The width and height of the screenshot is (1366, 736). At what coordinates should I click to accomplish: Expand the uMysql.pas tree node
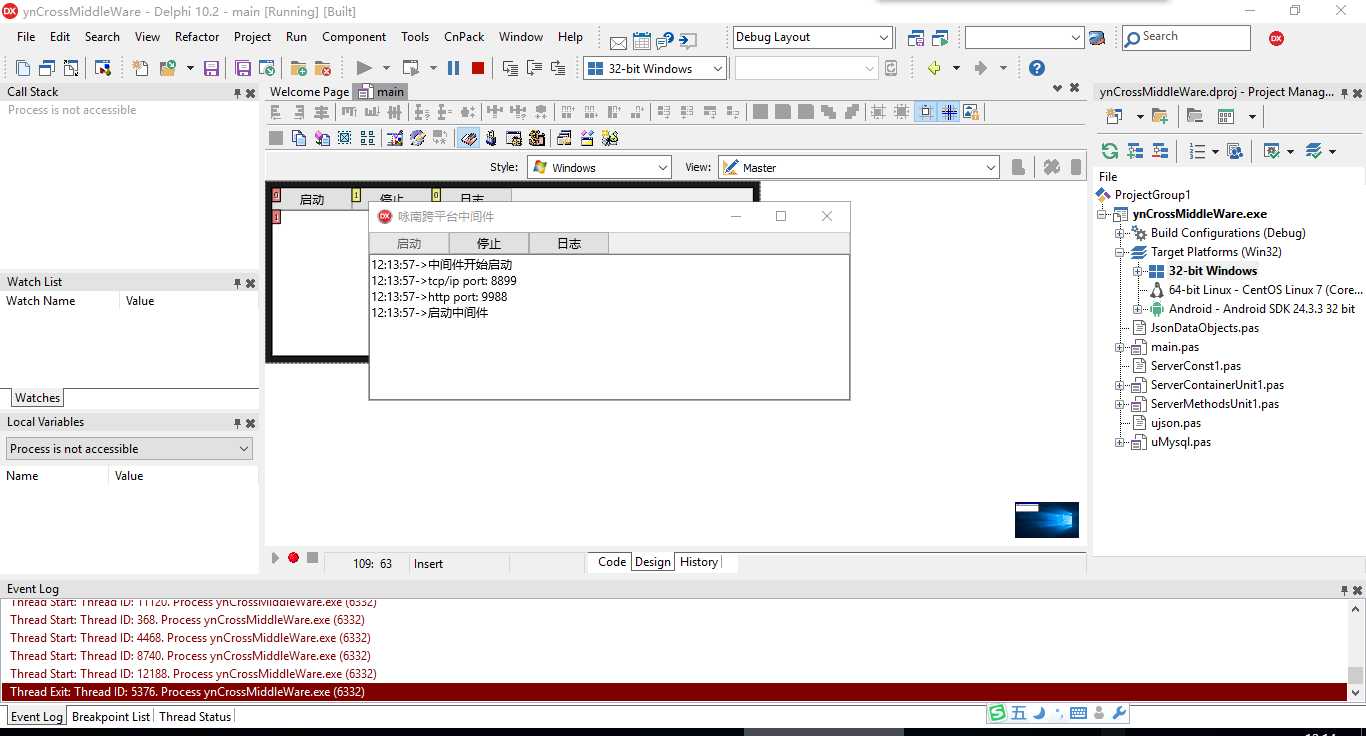[1121, 442]
